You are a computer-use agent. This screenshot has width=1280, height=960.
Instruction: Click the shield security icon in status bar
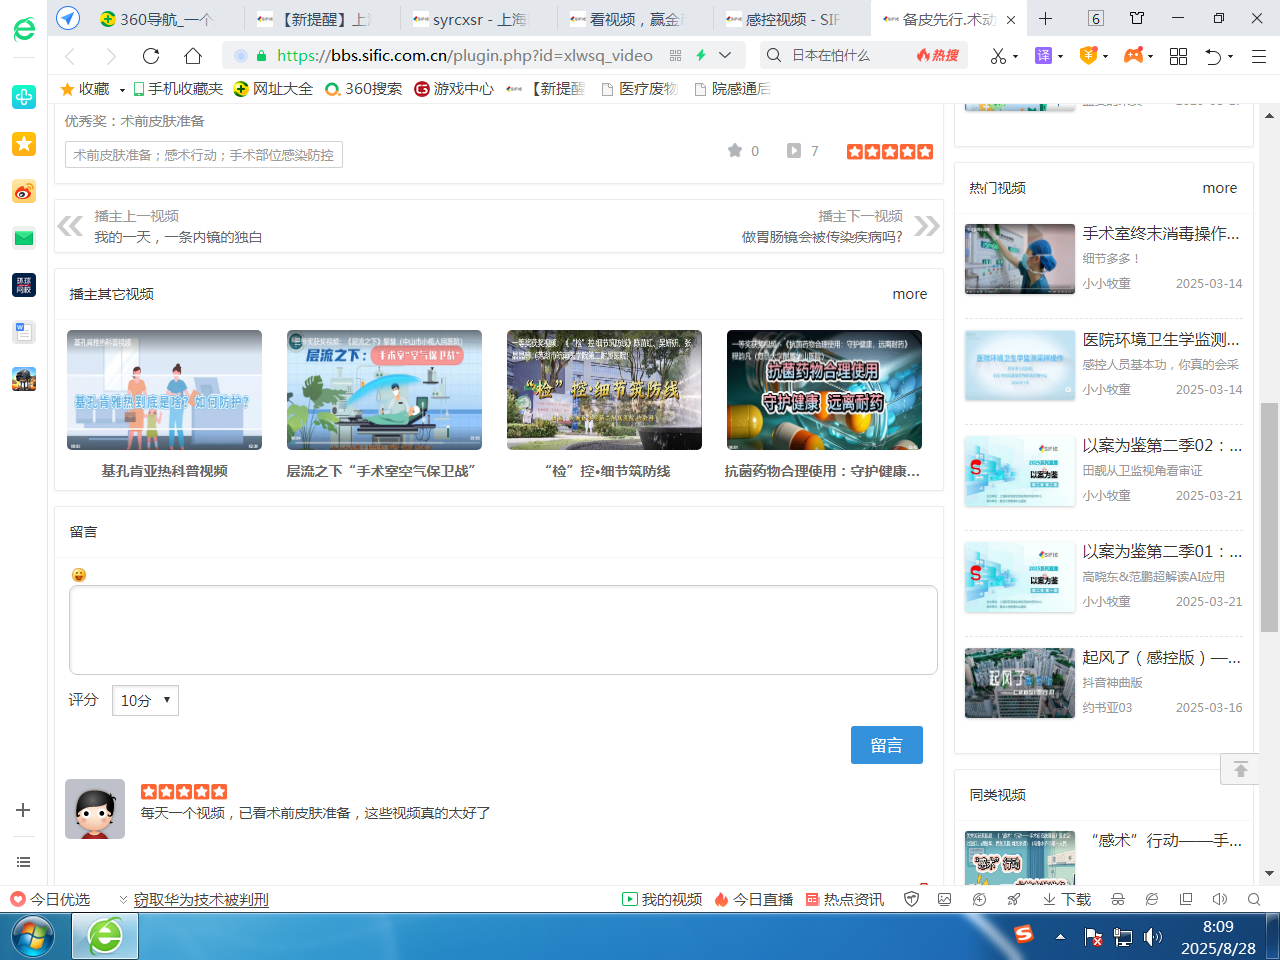pyautogui.click(x=911, y=899)
